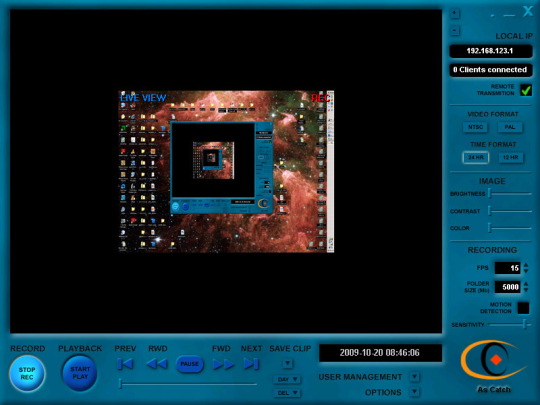540x405 pixels.
Task: Toggle the REMOTE TRANSMITION checkbox
Action: pyautogui.click(x=526, y=90)
